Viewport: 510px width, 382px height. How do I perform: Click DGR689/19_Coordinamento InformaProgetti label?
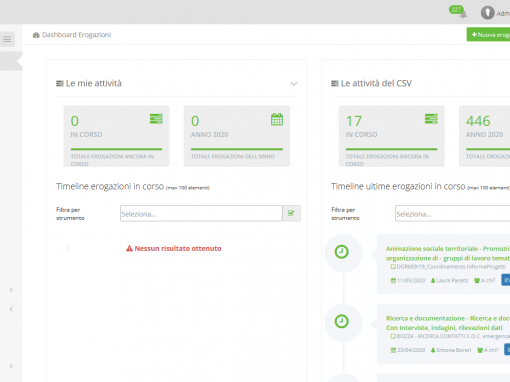[451, 267]
